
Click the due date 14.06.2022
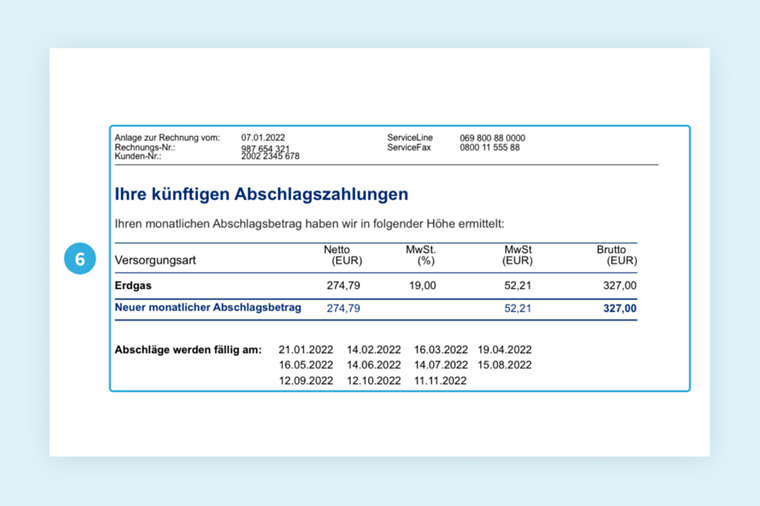pyautogui.click(x=374, y=365)
